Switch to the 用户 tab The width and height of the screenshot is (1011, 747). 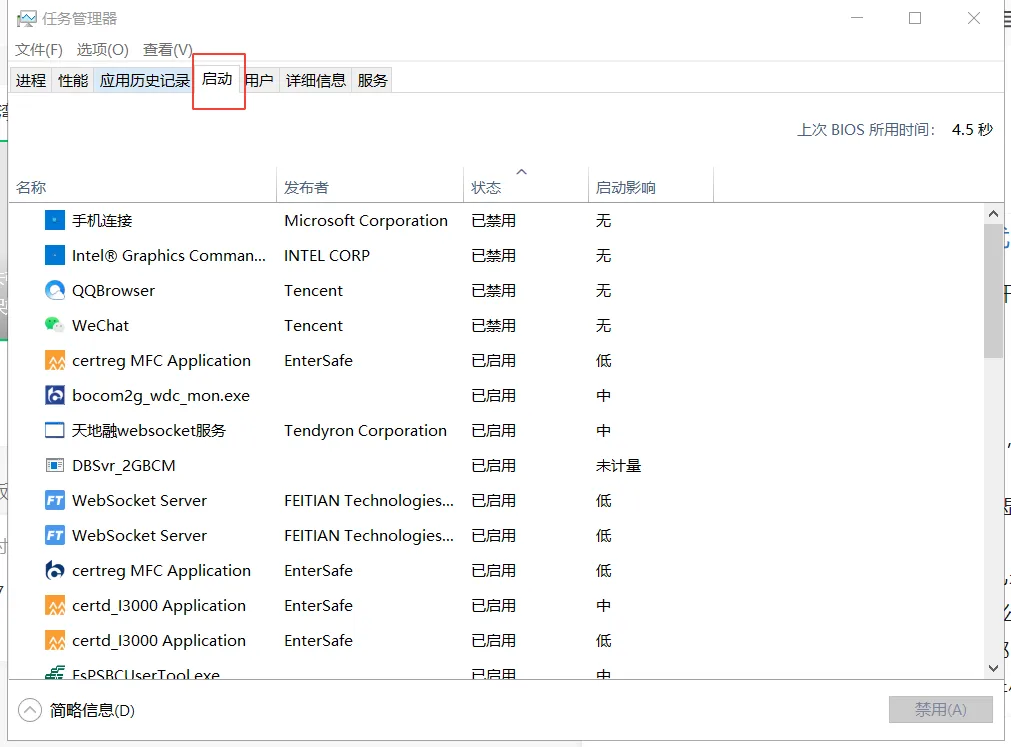tap(260, 81)
